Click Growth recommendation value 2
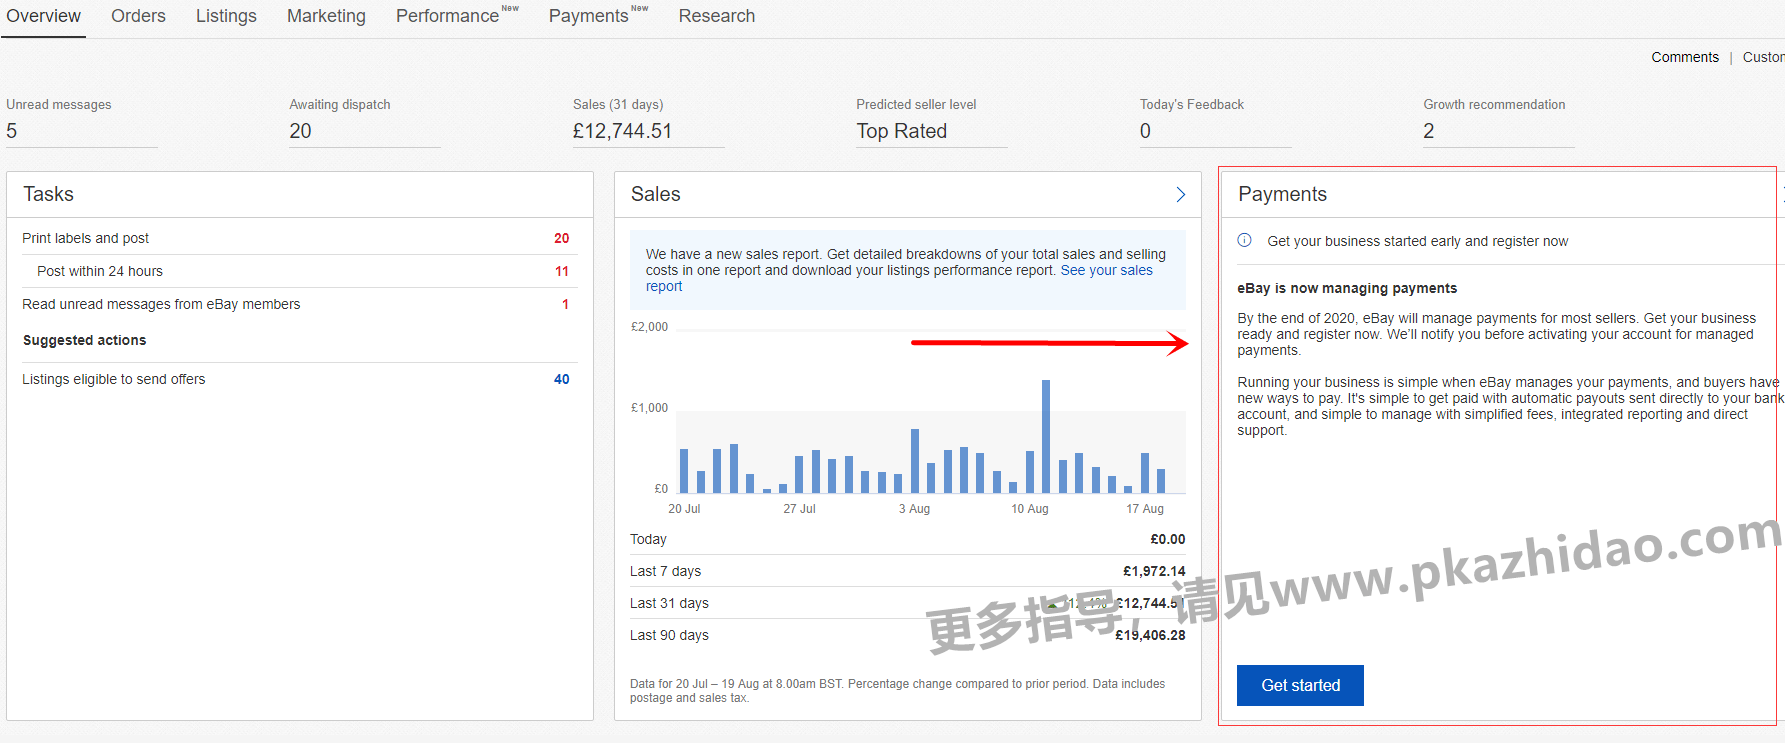This screenshot has width=1785, height=743. [x=1429, y=131]
